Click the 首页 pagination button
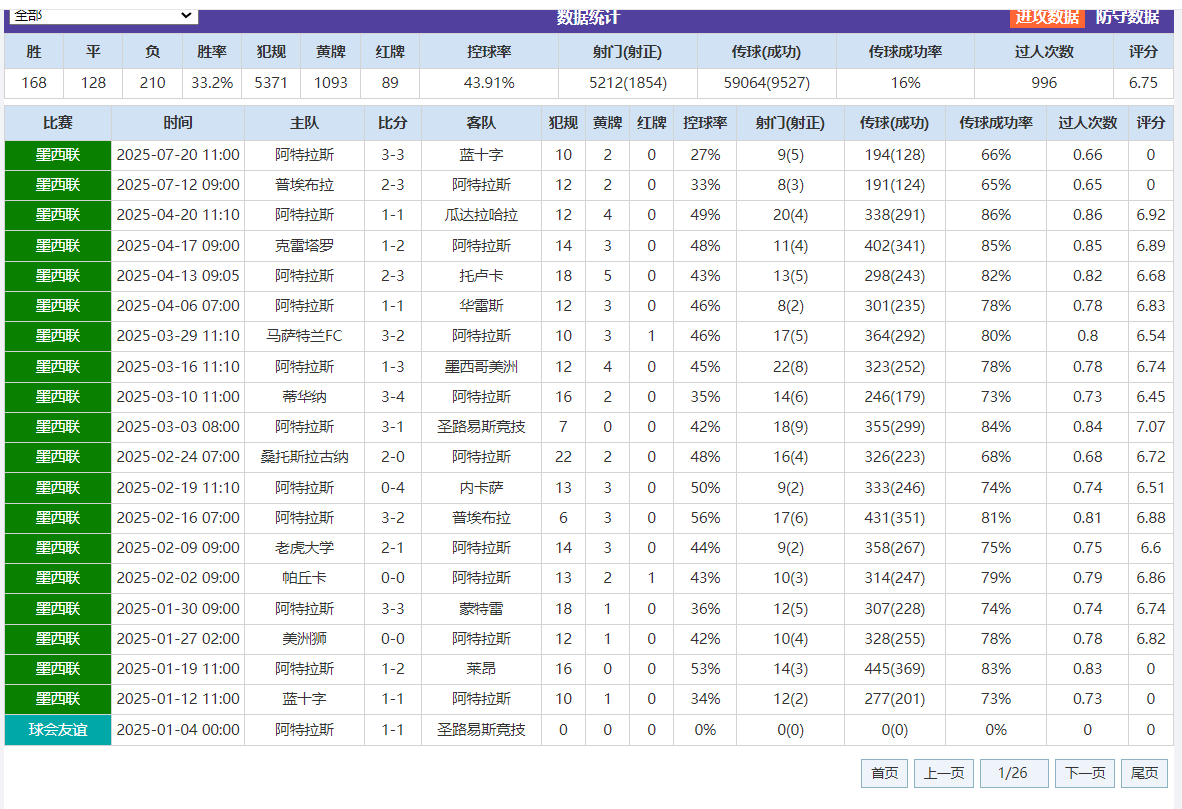The image size is (1182, 809). [x=884, y=772]
